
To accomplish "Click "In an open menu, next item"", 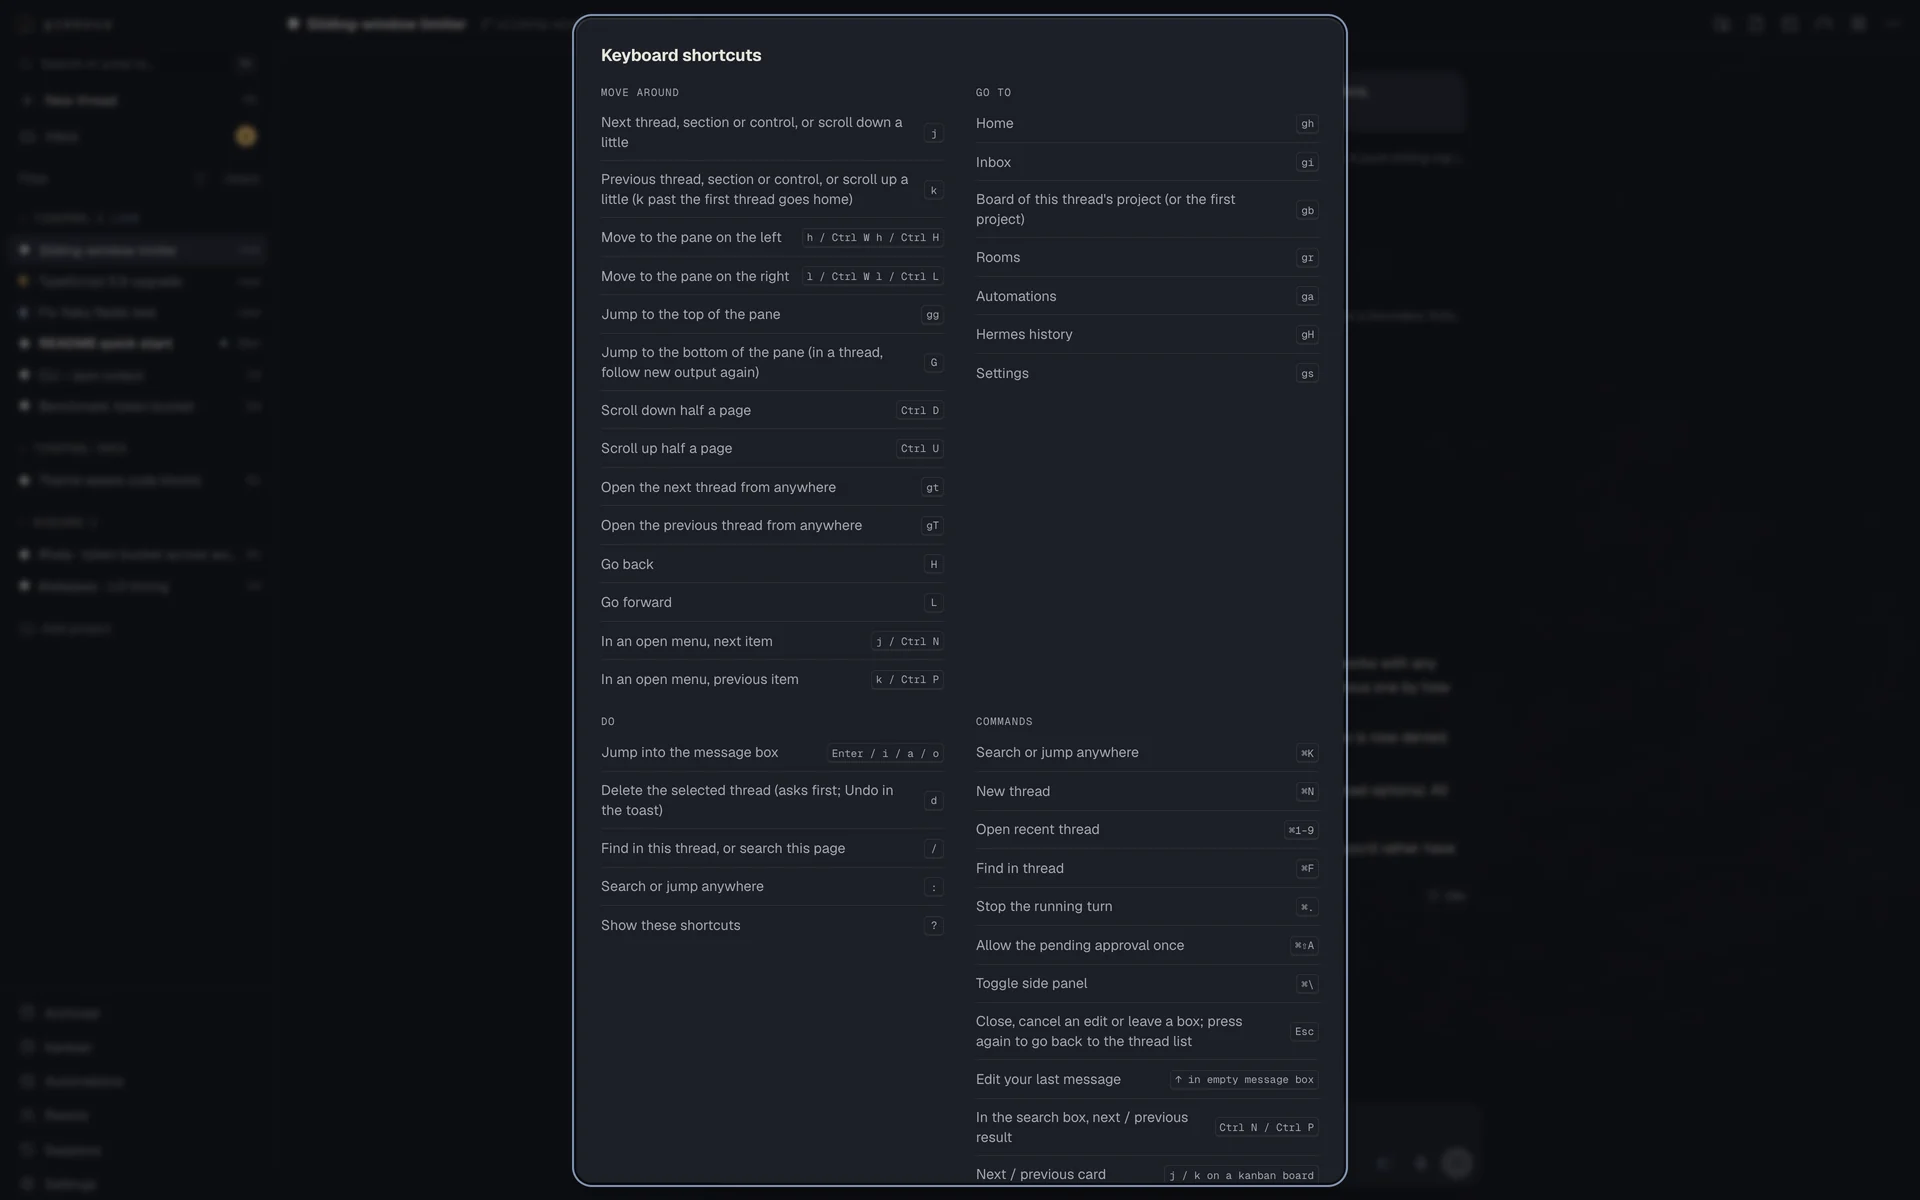I will click(772, 642).
